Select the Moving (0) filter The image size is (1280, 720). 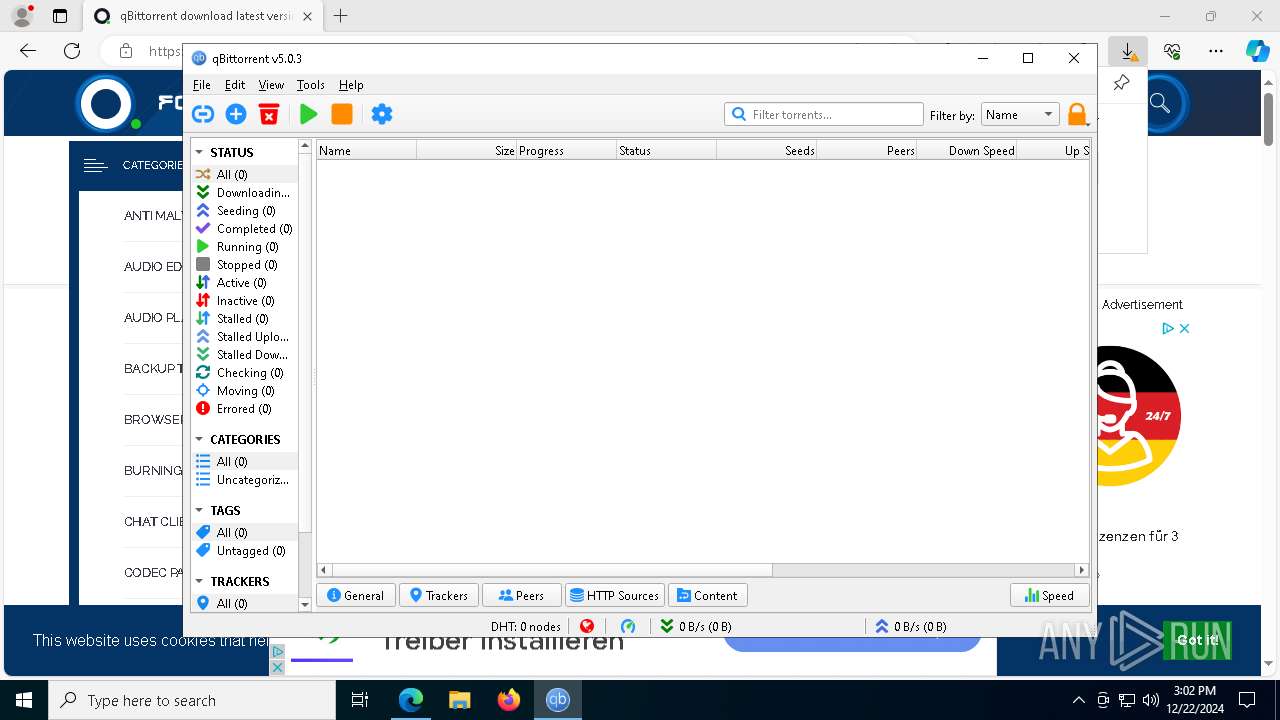pyautogui.click(x=245, y=390)
